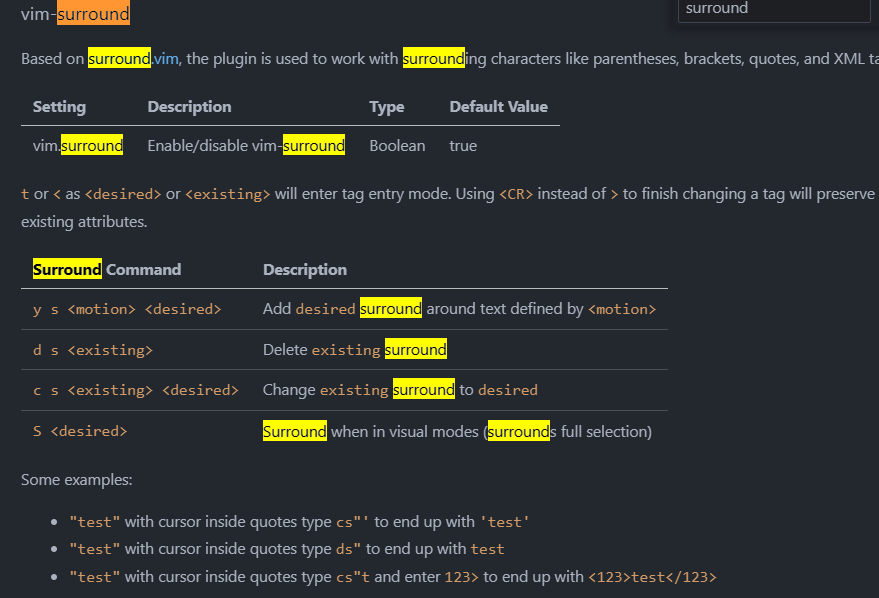Click the default value "true" cell
The width and height of the screenshot is (879, 598).
point(463,146)
